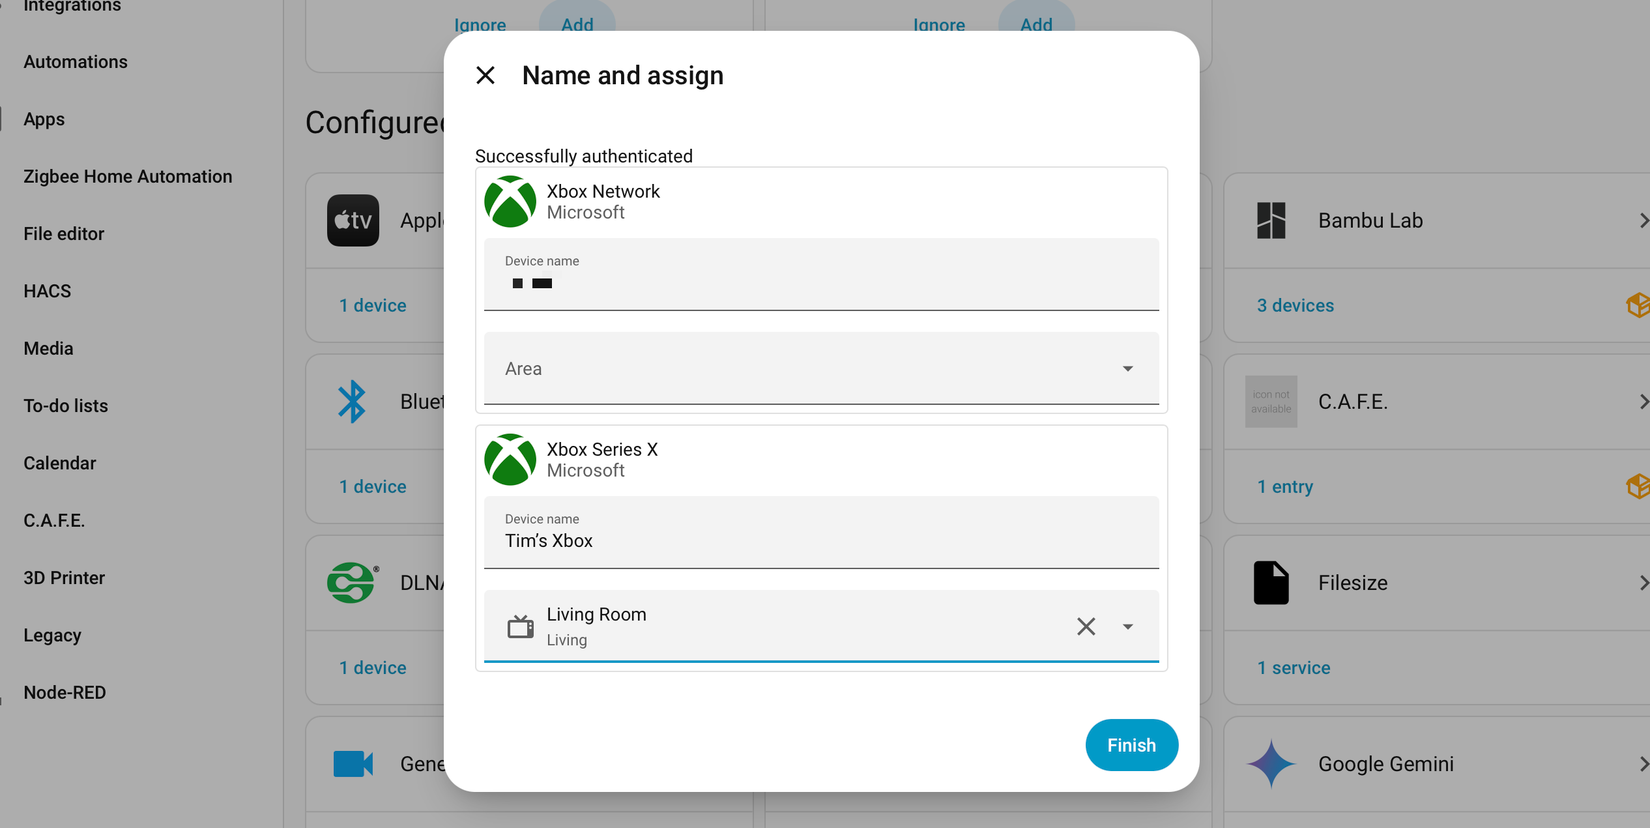Open HACS in the sidebar

click(47, 291)
